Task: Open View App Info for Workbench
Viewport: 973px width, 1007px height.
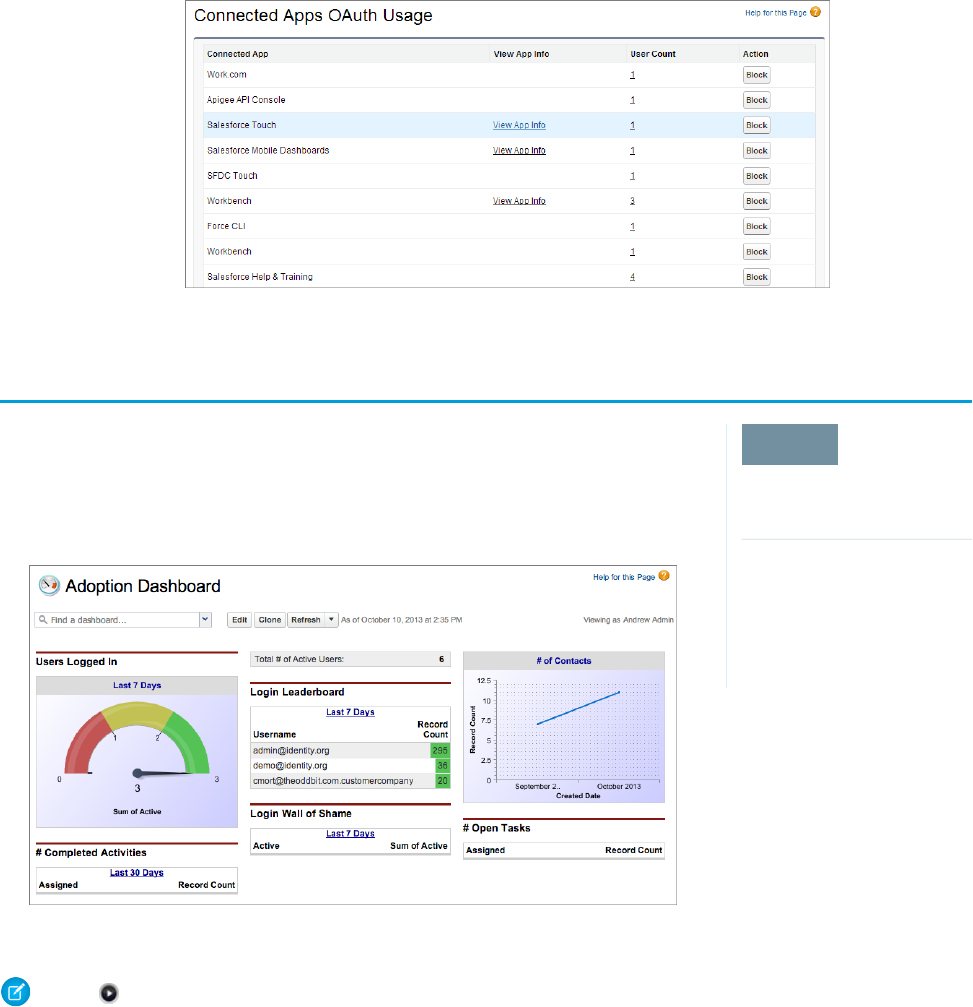Action: (519, 201)
